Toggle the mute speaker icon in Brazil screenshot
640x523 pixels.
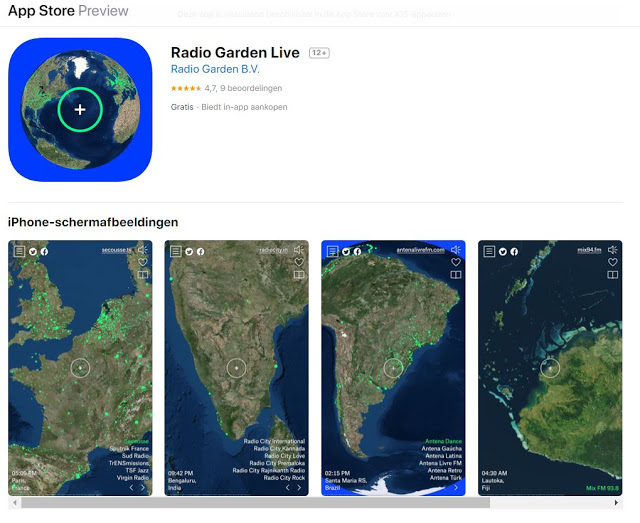coord(456,249)
